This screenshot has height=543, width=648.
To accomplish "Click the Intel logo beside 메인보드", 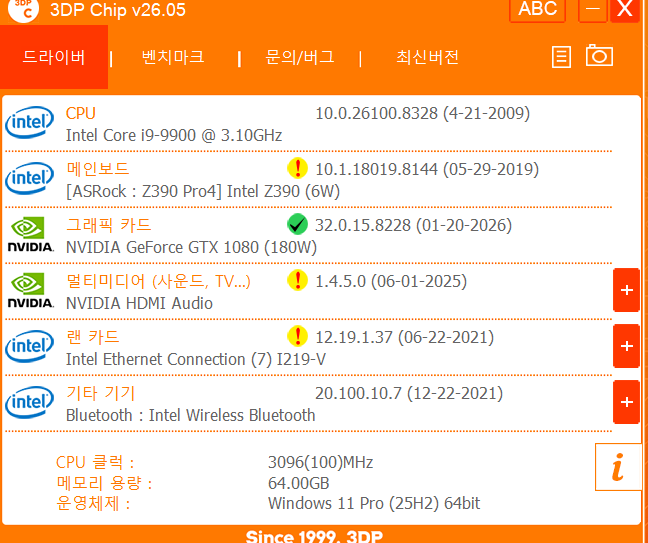I will tap(29, 178).
